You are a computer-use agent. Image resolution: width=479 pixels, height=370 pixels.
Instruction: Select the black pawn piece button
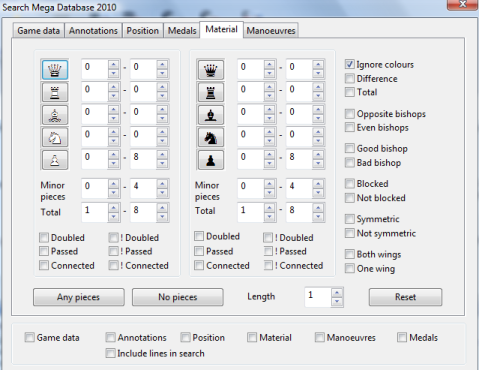(211, 160)
